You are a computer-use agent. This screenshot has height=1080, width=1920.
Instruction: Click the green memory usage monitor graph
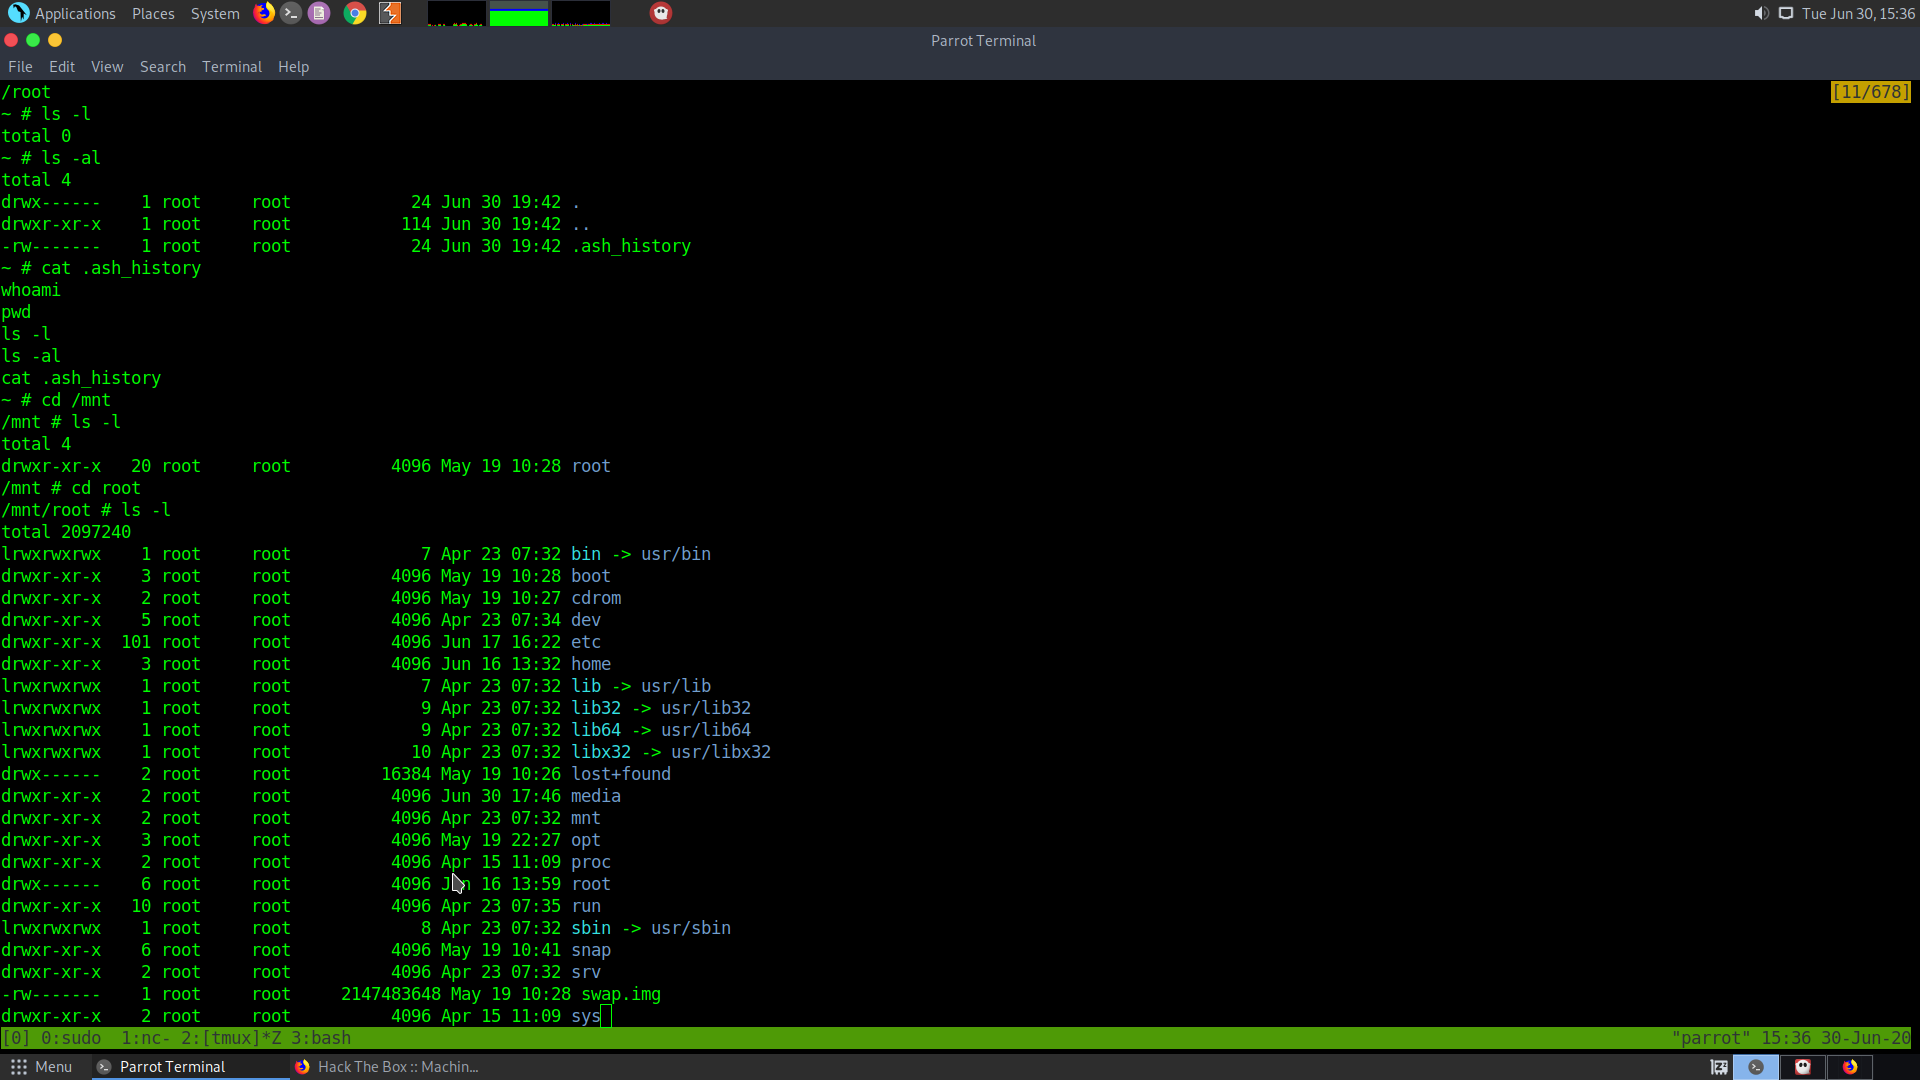[518, 15]
